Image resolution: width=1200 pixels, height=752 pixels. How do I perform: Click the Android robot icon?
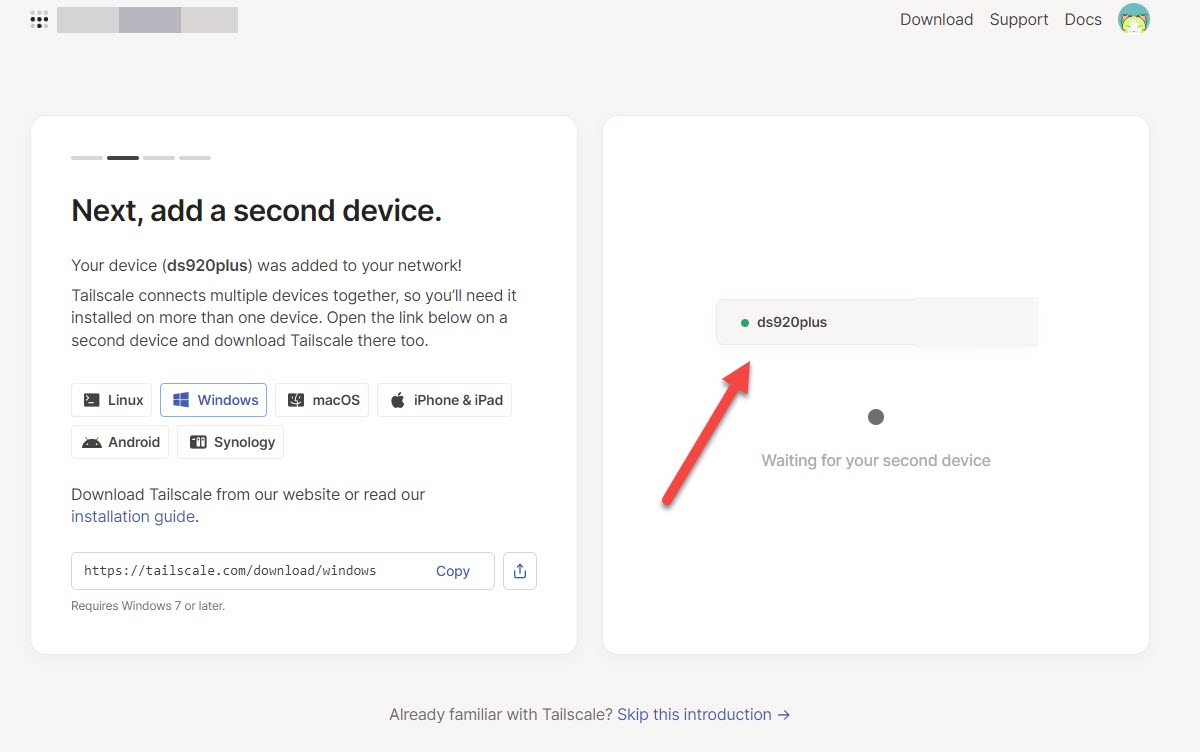pos(92,443)
